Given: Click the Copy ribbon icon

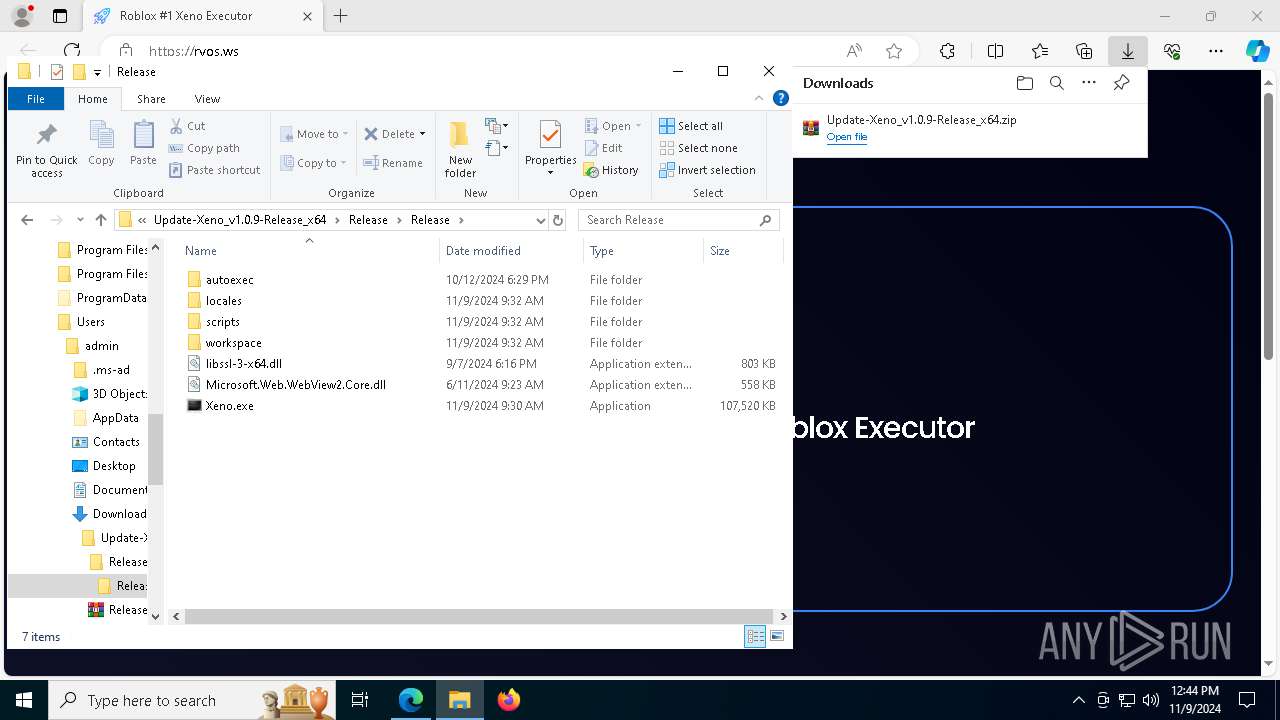Looking at the screenshot, I should click(x=101, y=134).
